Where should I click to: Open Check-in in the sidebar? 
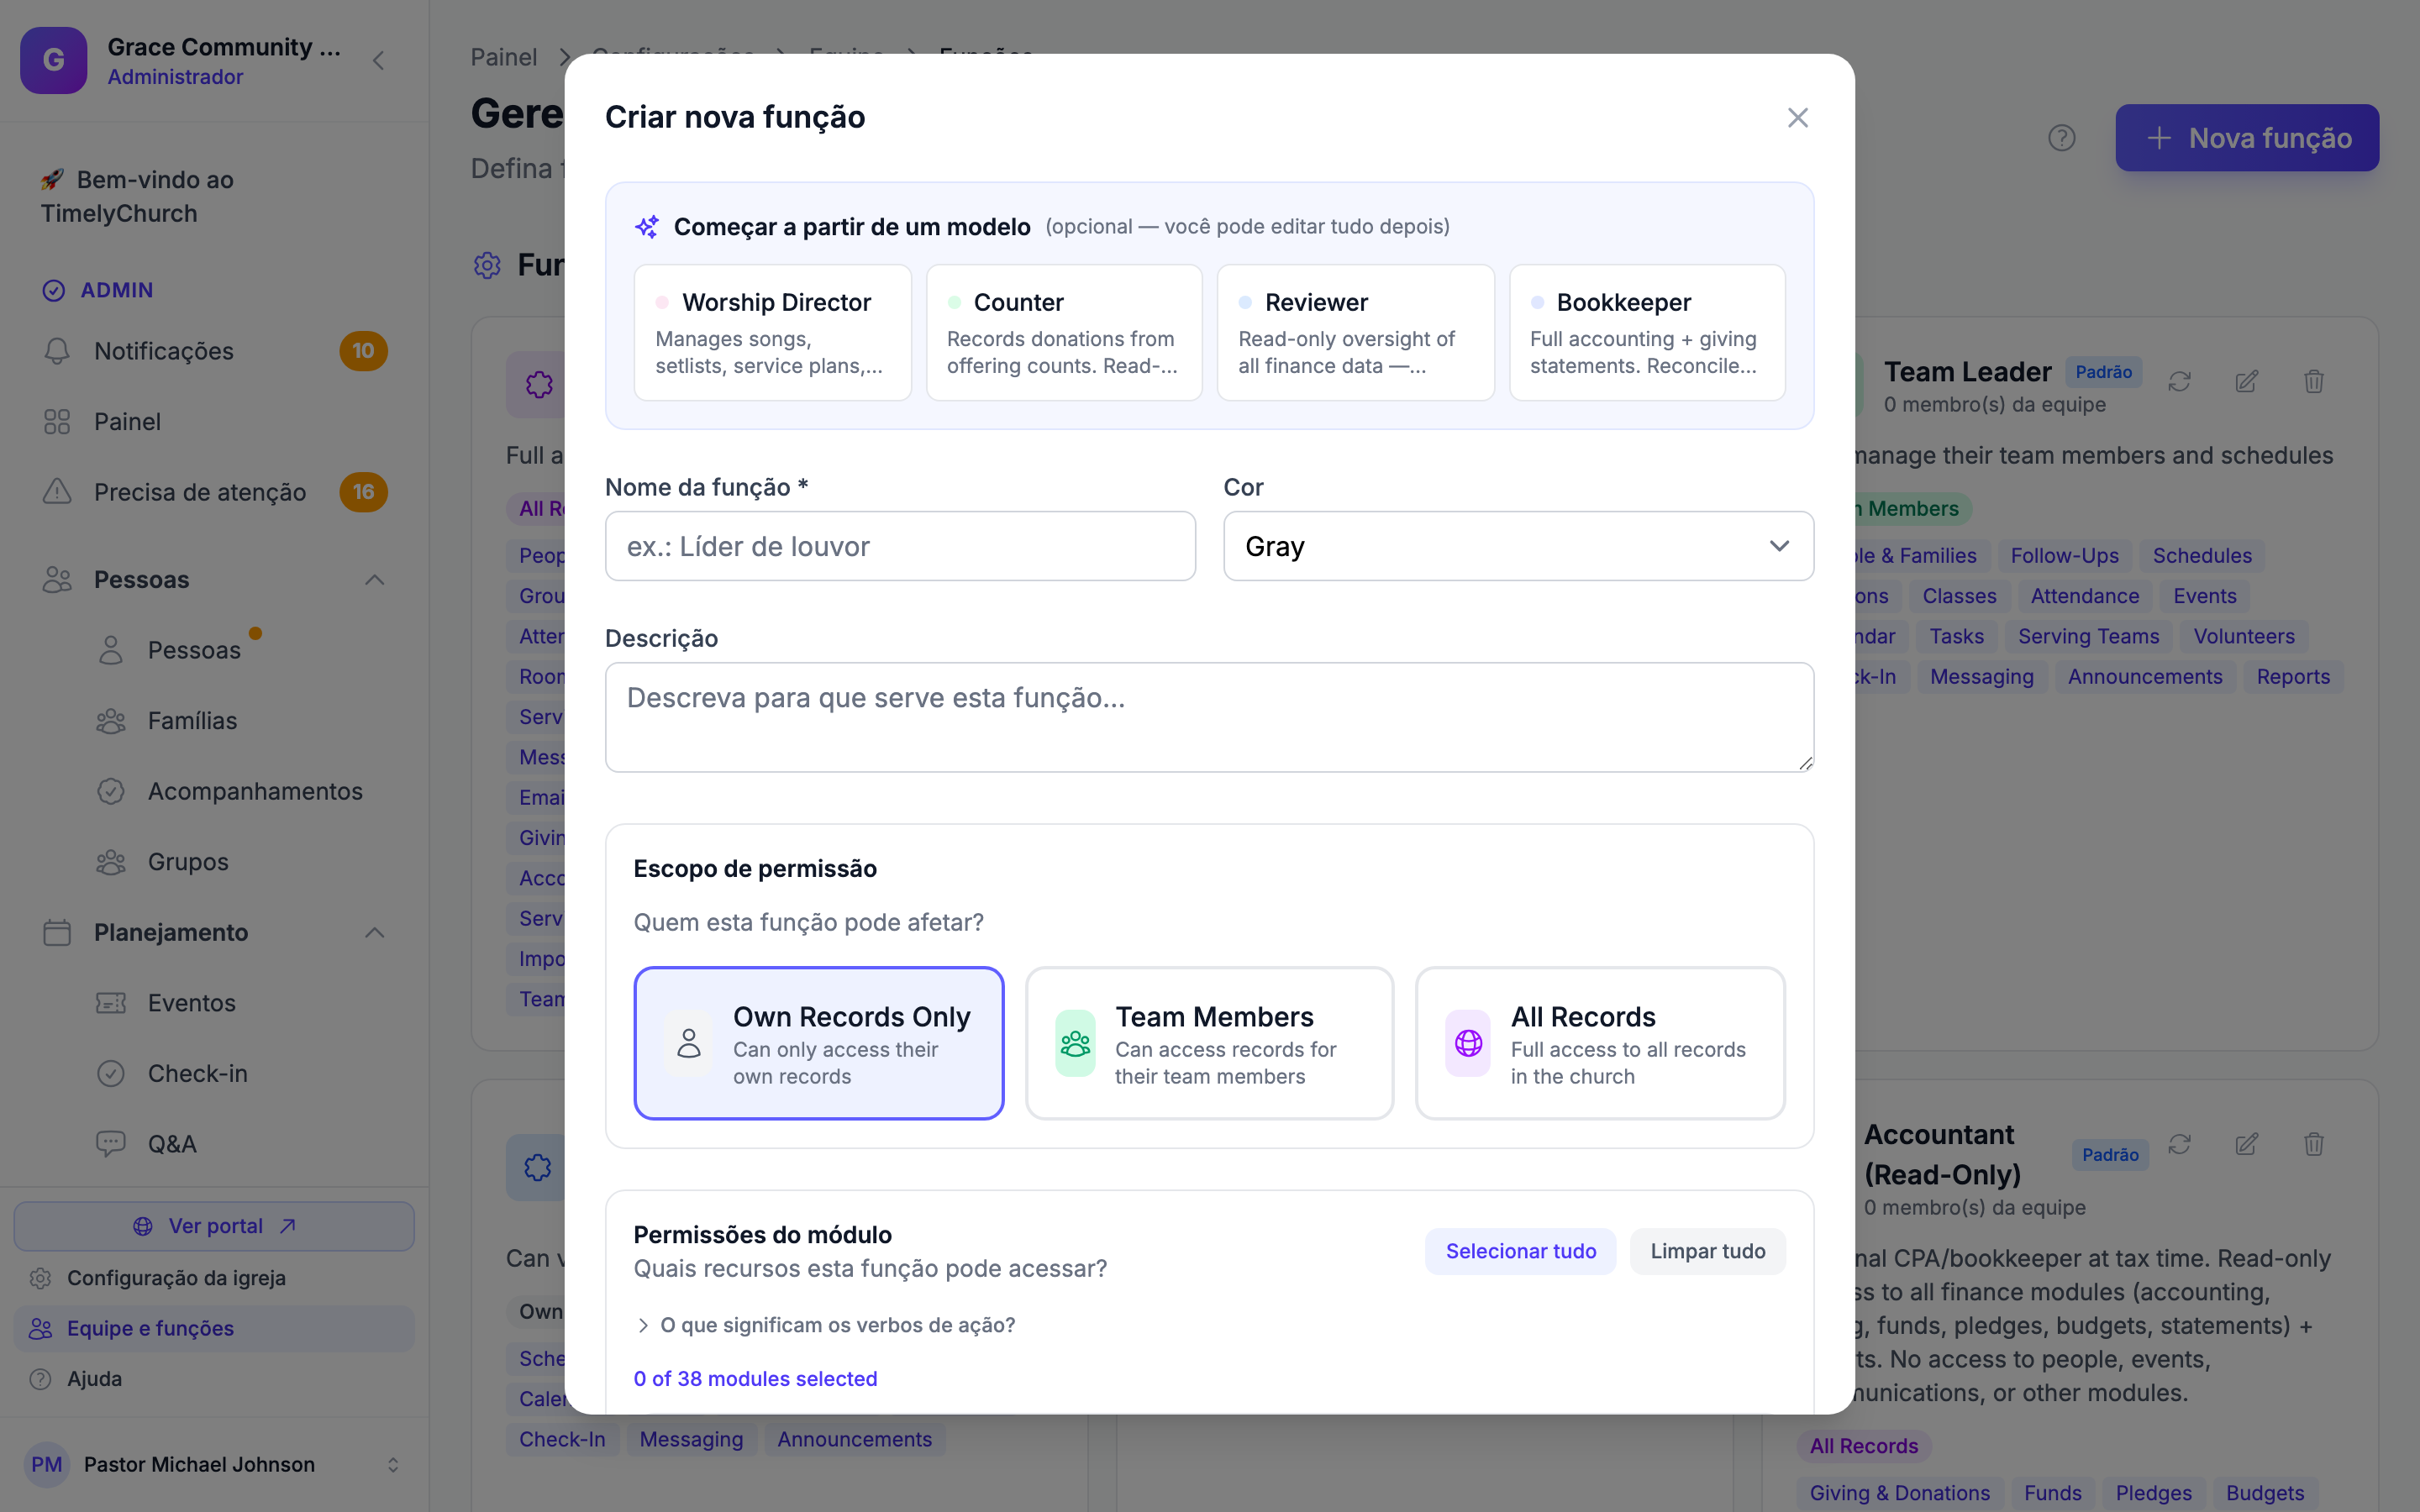(x=197, y=1074)
